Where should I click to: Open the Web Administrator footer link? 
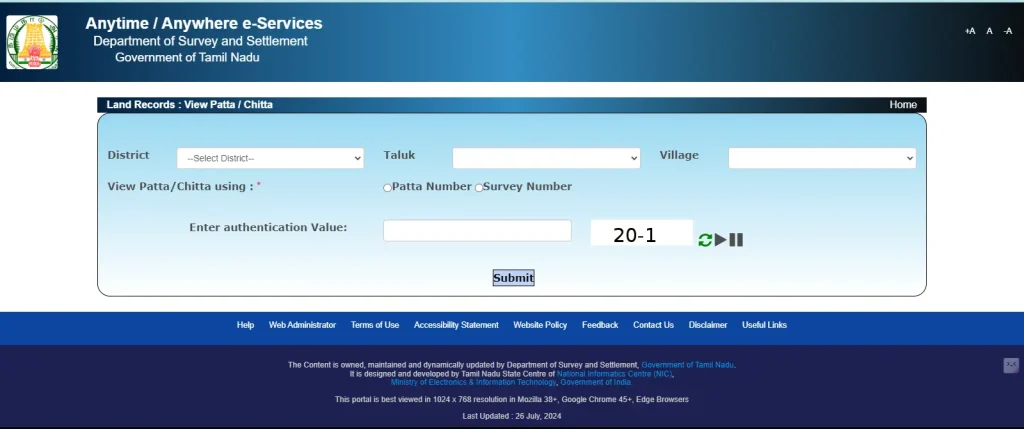(x=302, y=325)
